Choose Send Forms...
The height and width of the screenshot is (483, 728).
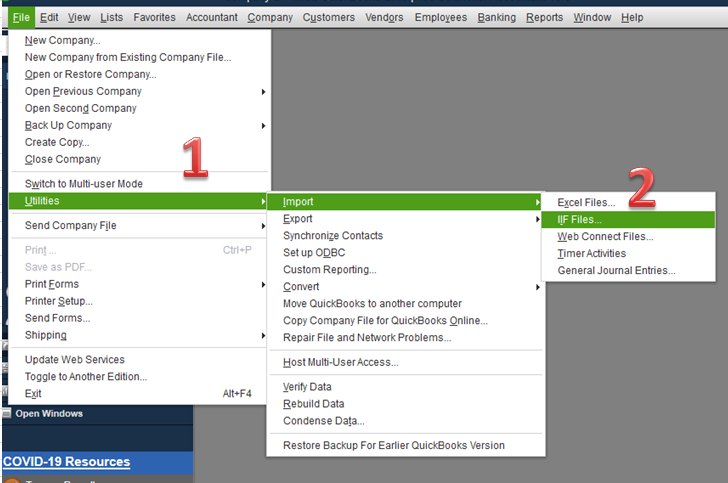(x=139, y=318)
